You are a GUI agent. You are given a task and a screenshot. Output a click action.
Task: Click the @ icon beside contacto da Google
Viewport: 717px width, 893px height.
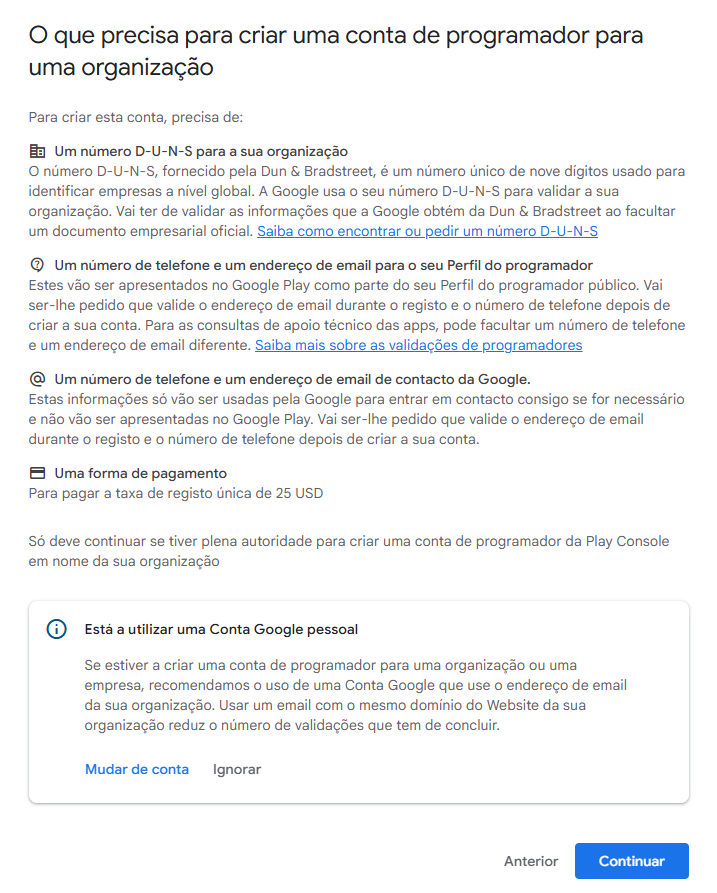tap(37, 379)
